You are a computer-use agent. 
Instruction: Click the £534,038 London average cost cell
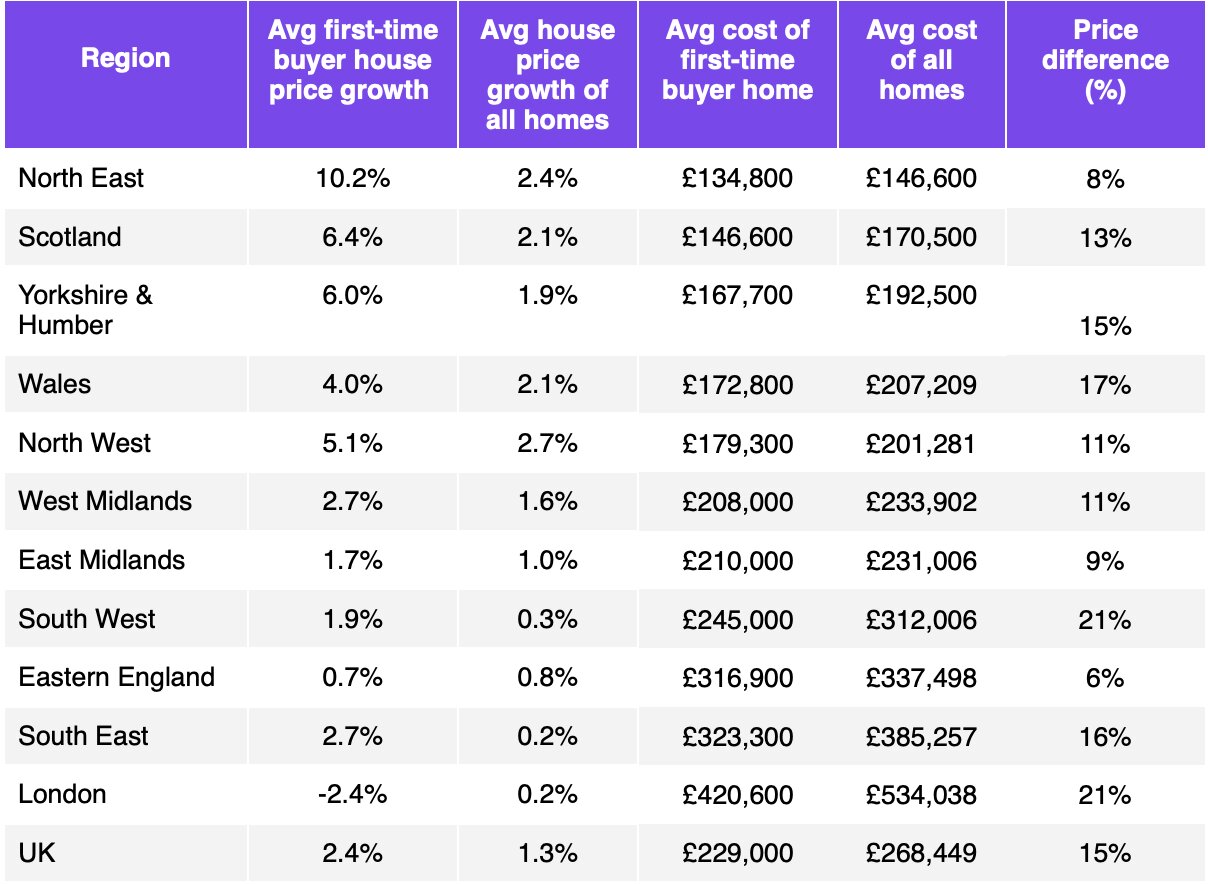[921, 795]
